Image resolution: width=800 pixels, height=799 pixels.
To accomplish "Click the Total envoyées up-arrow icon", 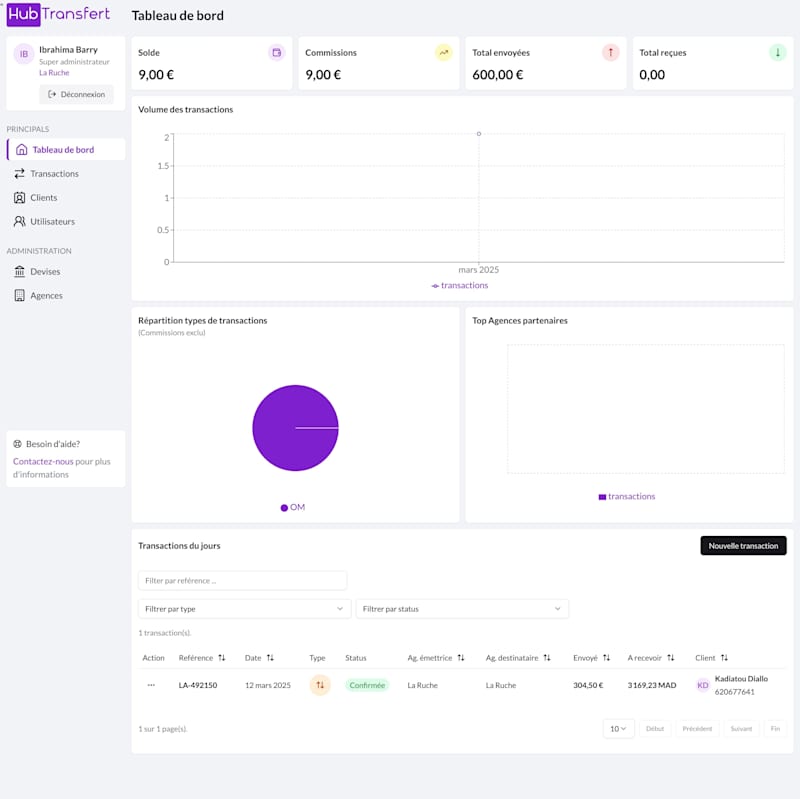I will tap(610, 53).
